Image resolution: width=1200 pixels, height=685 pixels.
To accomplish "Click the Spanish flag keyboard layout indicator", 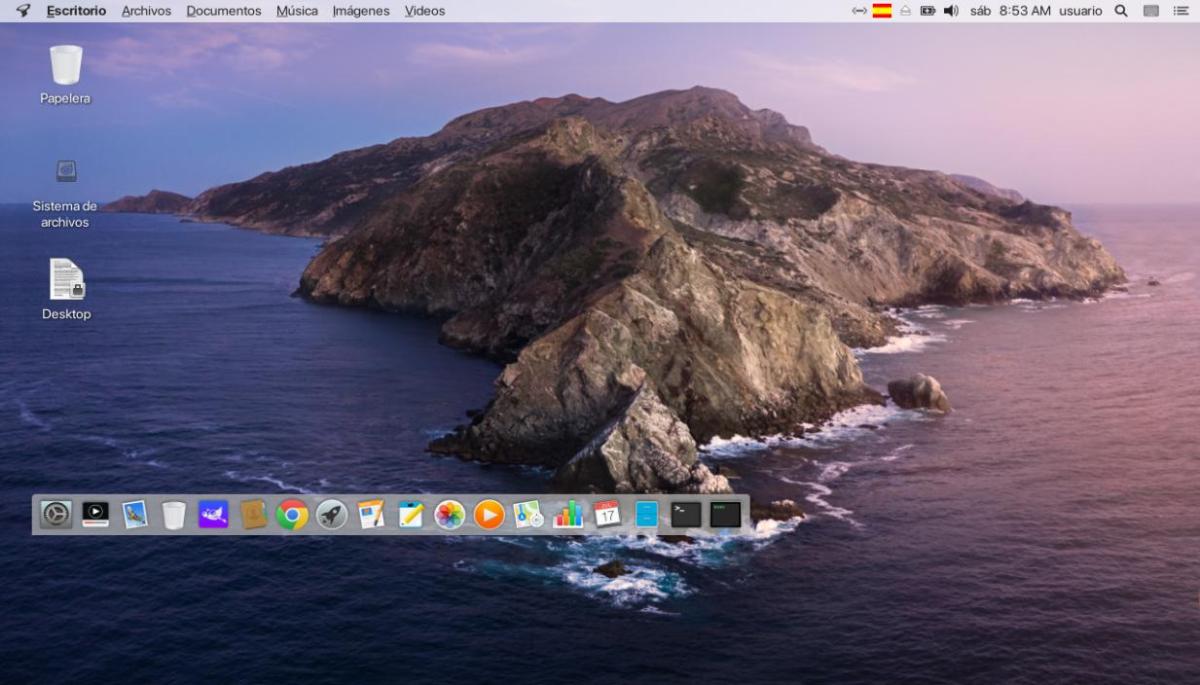I will pyautogui.click(x=882, y=11).
